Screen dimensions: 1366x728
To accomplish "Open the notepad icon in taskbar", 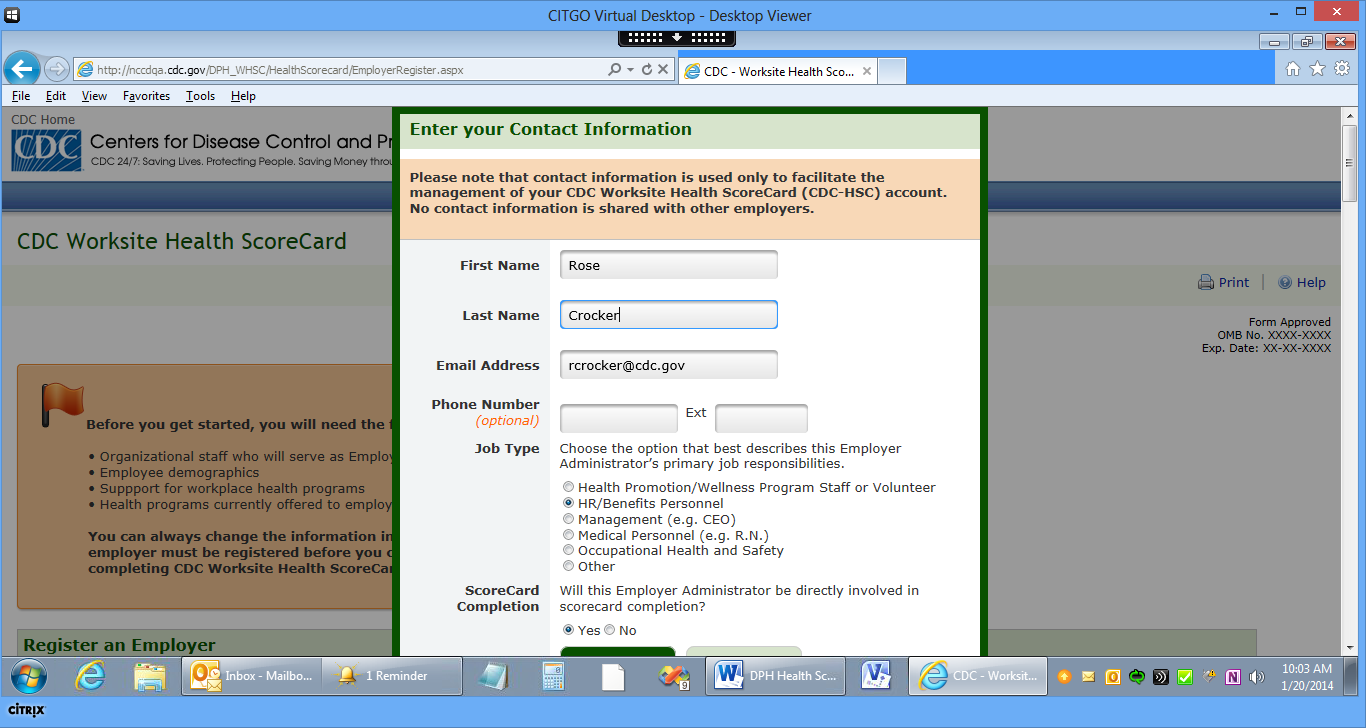I will click(x=492, y=676).
